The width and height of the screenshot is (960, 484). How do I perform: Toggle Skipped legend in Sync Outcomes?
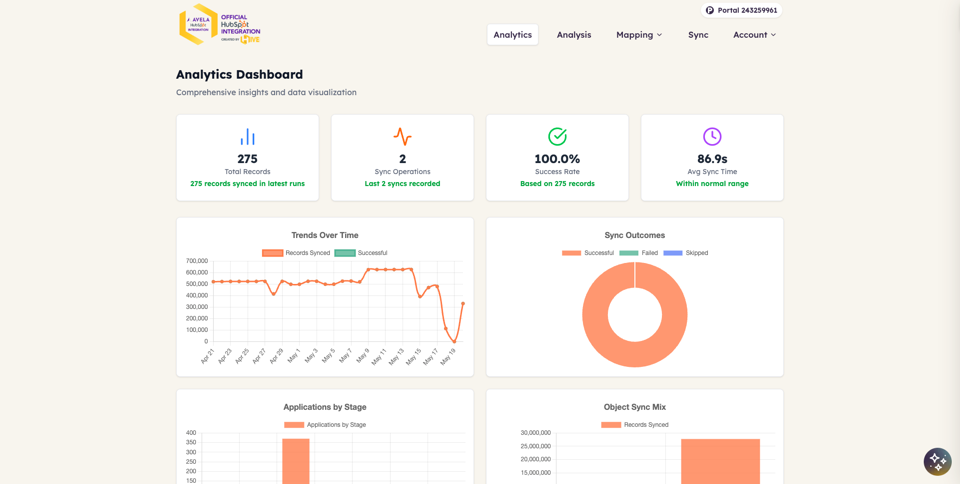[685, 253]
